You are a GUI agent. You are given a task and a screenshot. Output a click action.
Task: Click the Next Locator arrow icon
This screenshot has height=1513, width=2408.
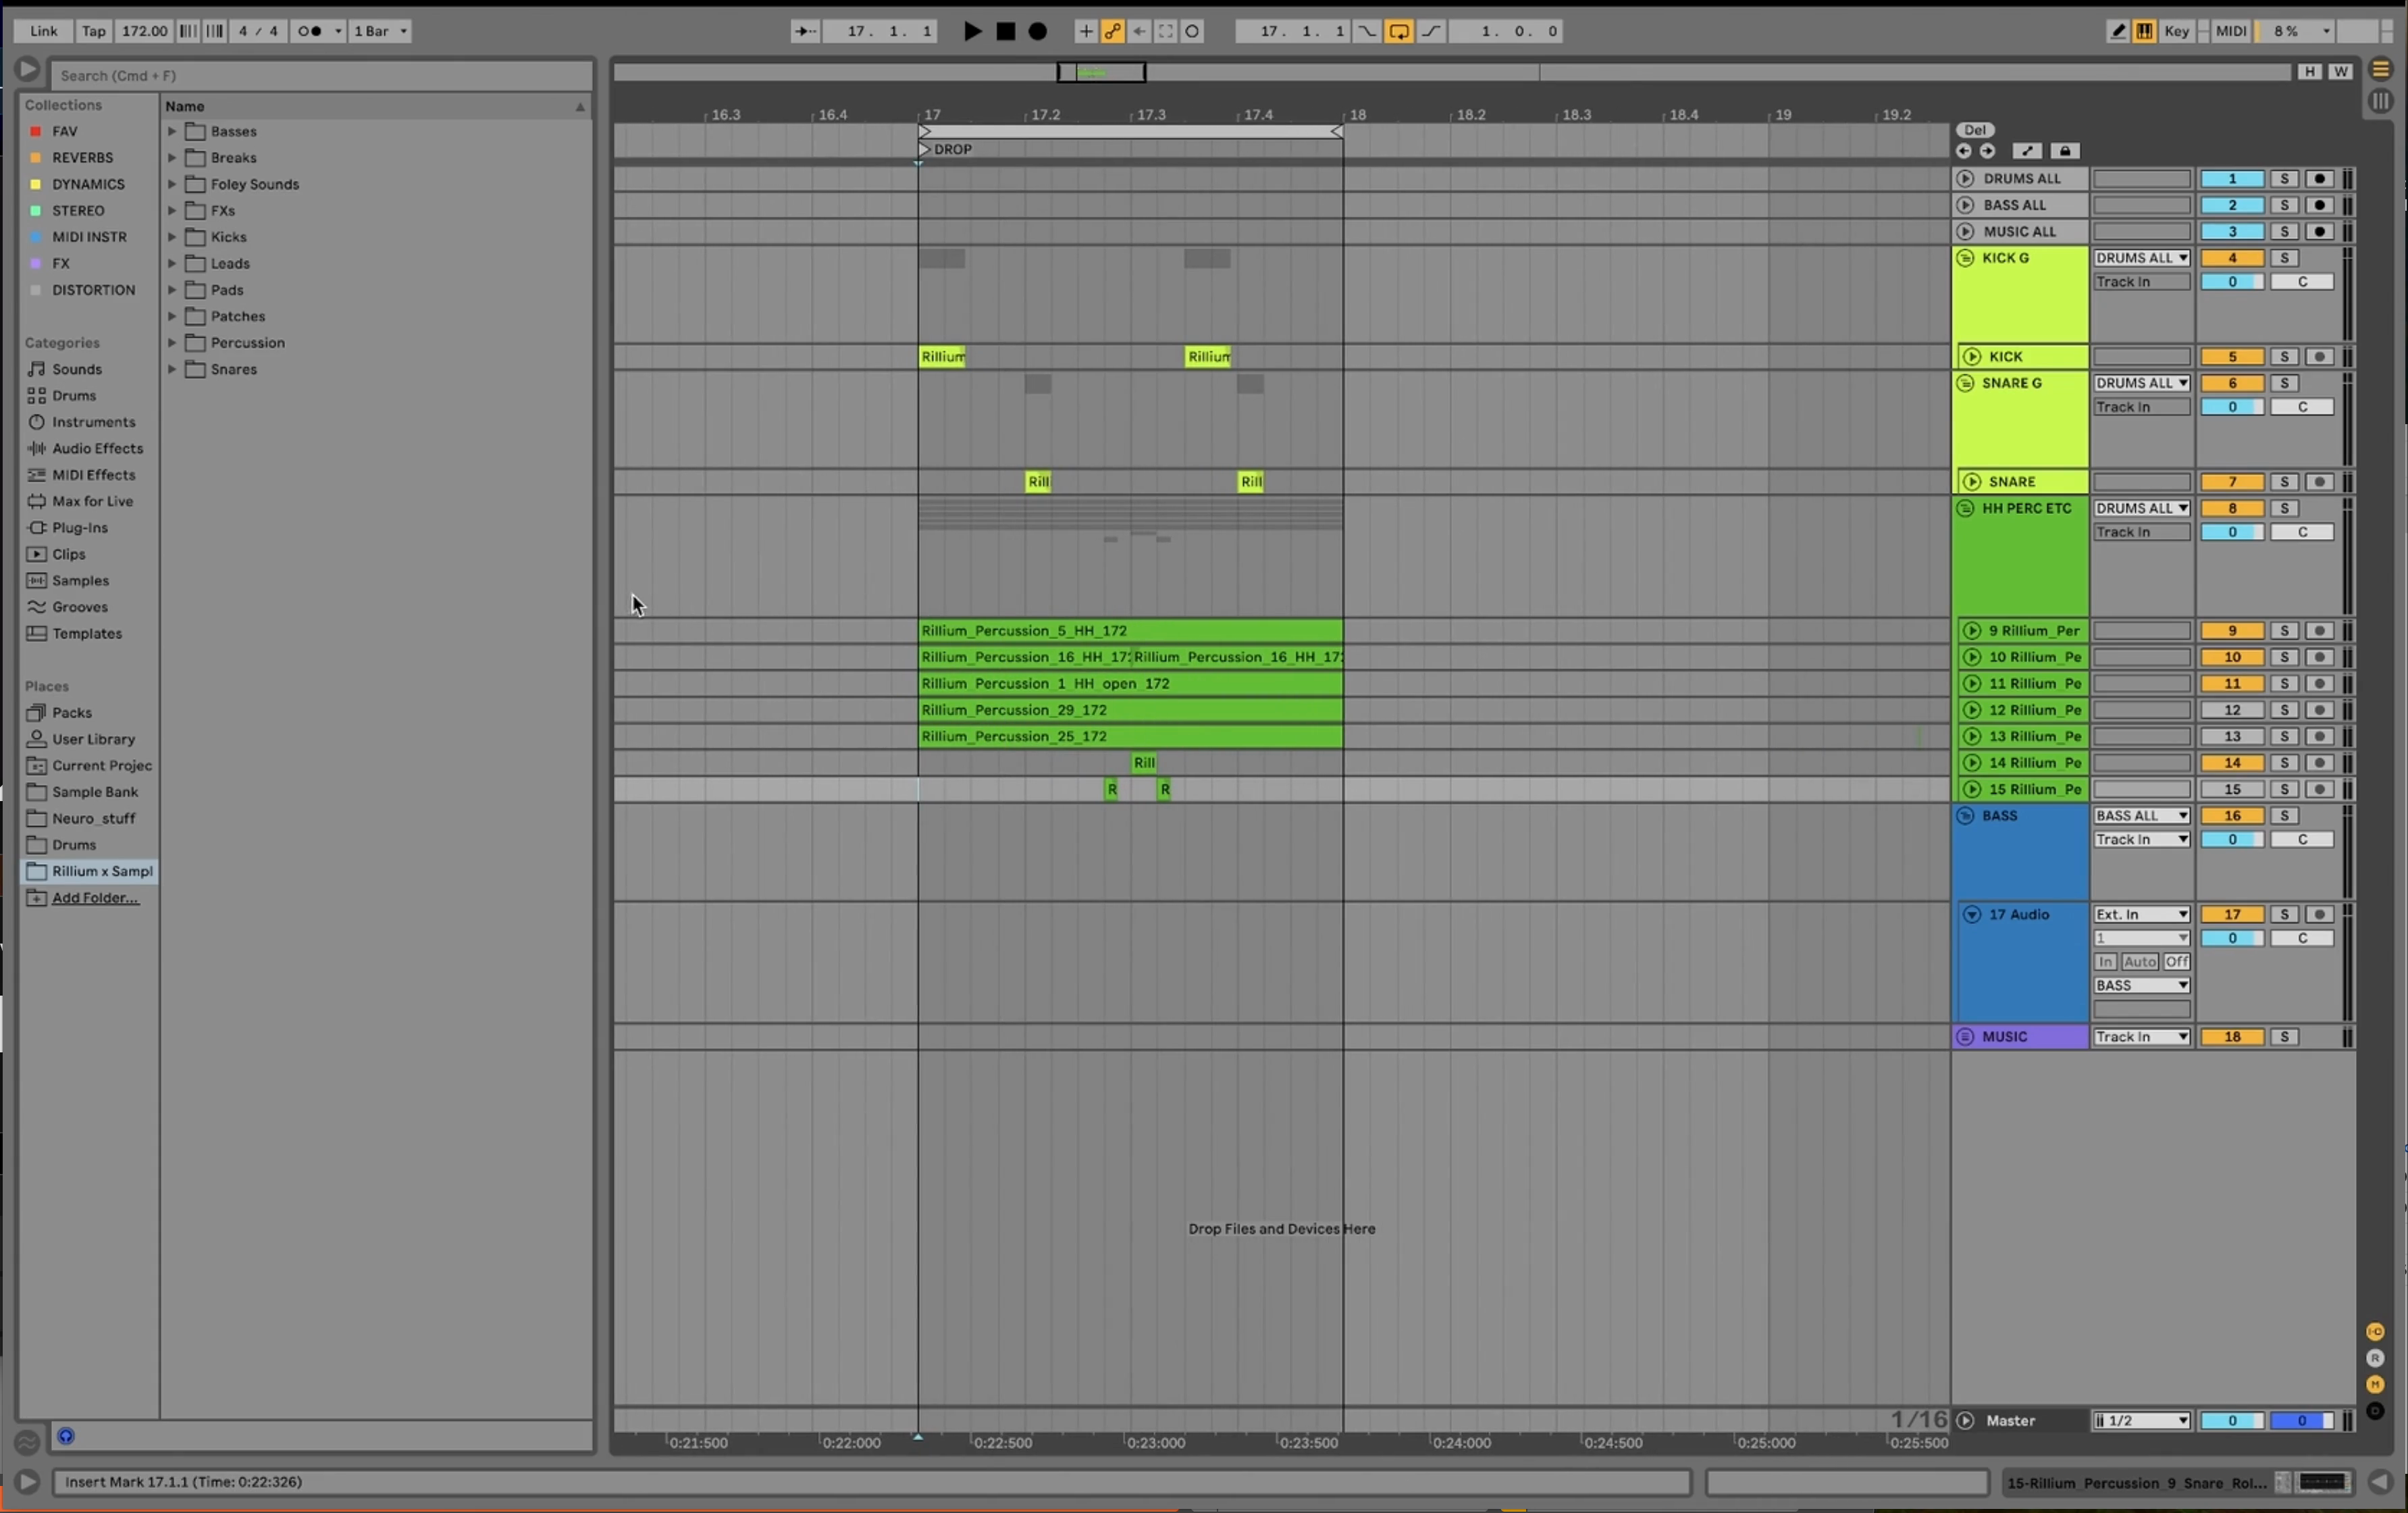1987,151
